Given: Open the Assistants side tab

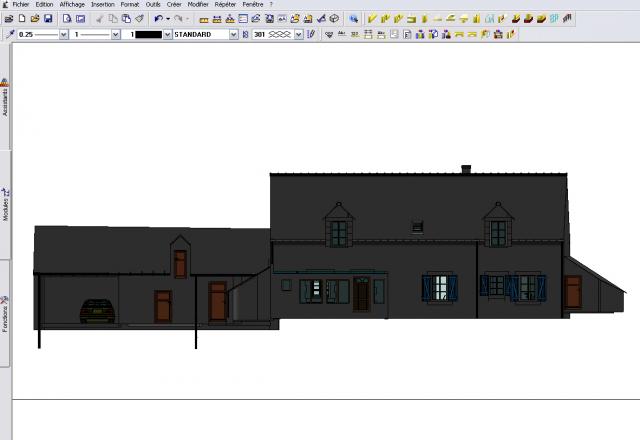Looking at the screenshot, I should point(4,98).
